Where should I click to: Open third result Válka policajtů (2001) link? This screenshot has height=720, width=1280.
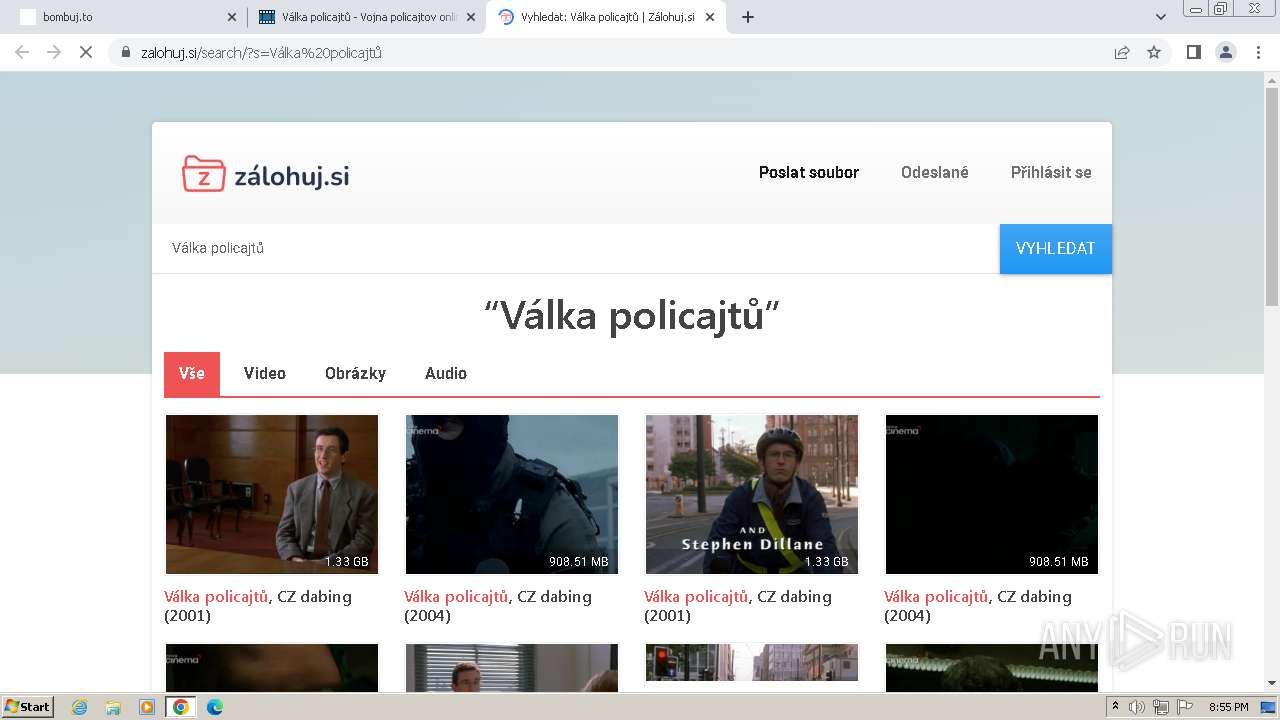(x=738, y=606)
